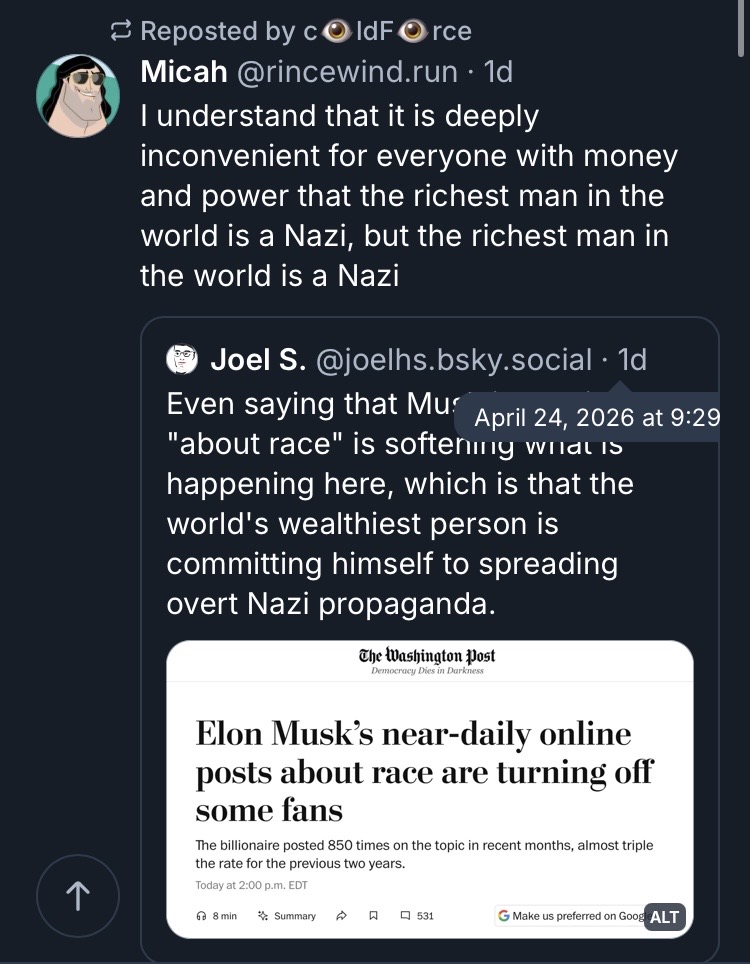Click the 1d timestamp on Micah's post
This screenshot has height=964, width=750.
497,72
